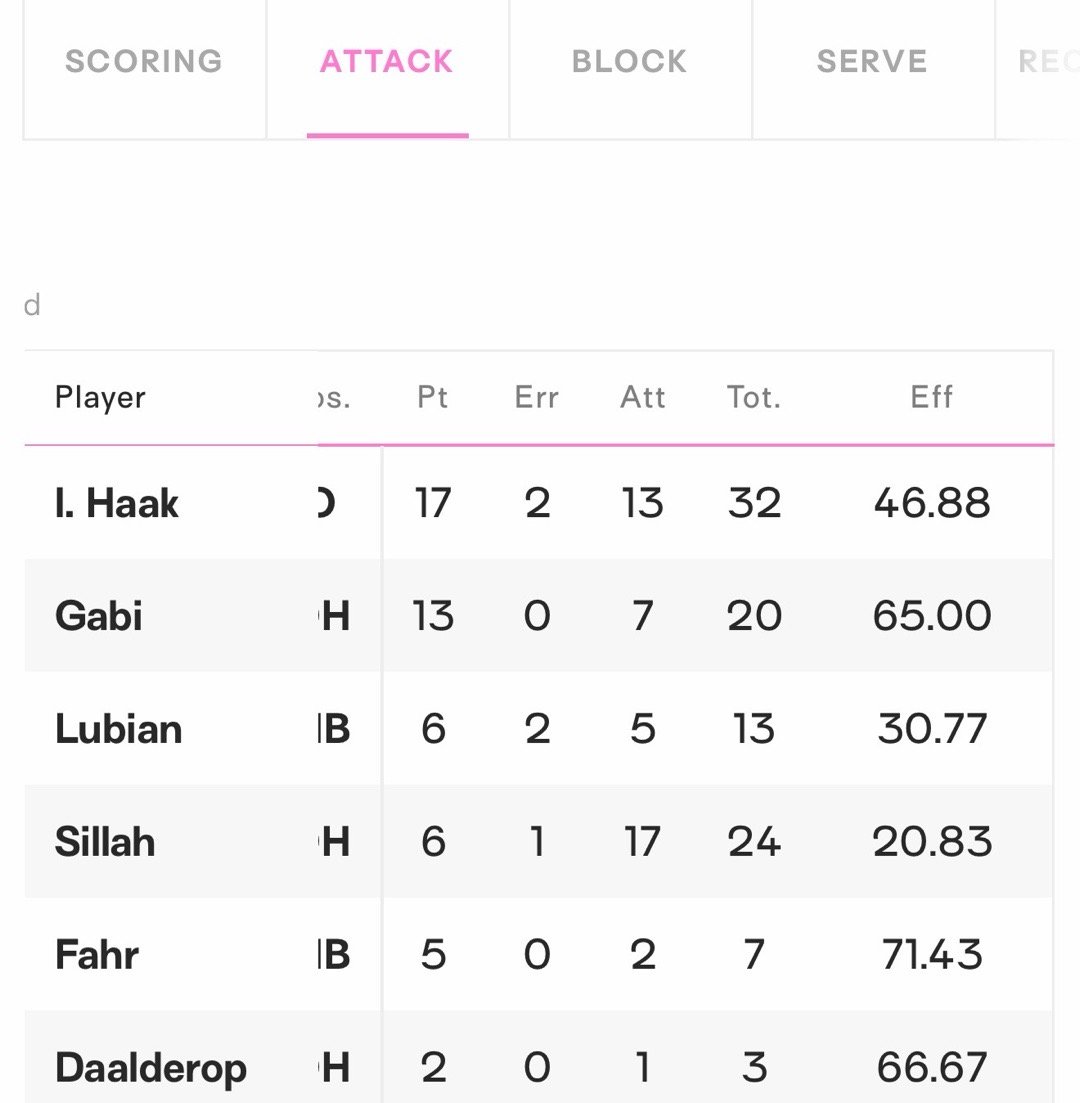Sort table by Err column
The height and width of the screenshot is (1103, 1080).
537,398
